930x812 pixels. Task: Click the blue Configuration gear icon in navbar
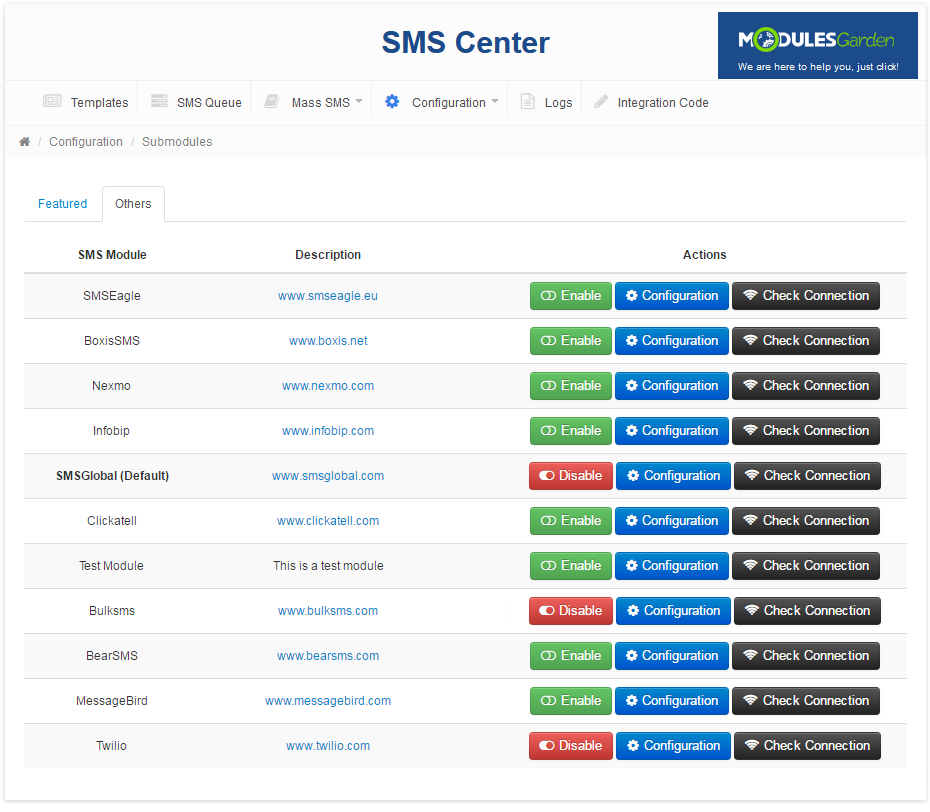[x=392, y=101]
